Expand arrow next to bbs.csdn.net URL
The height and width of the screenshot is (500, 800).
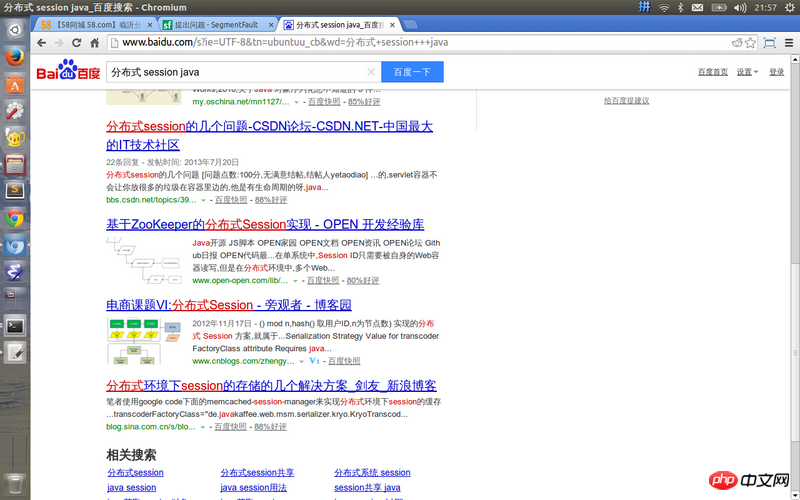(203, 200)
